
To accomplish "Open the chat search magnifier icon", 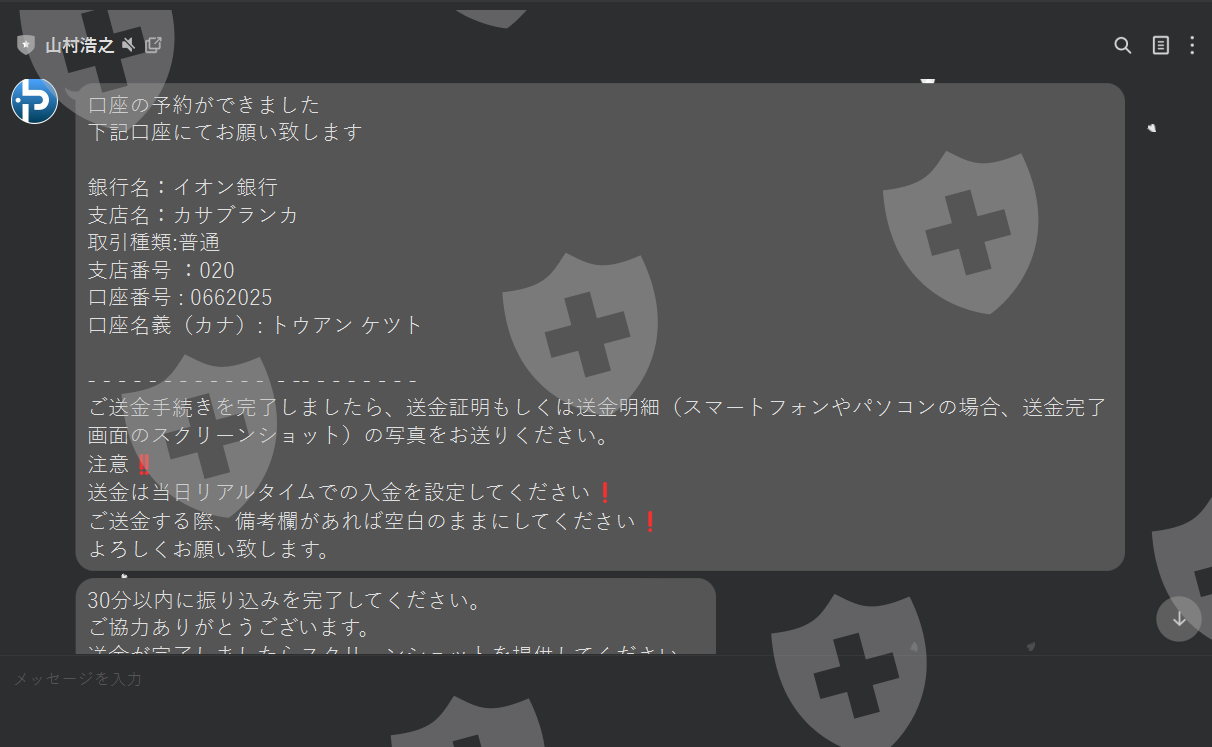I will click(x=1123, y=45).
